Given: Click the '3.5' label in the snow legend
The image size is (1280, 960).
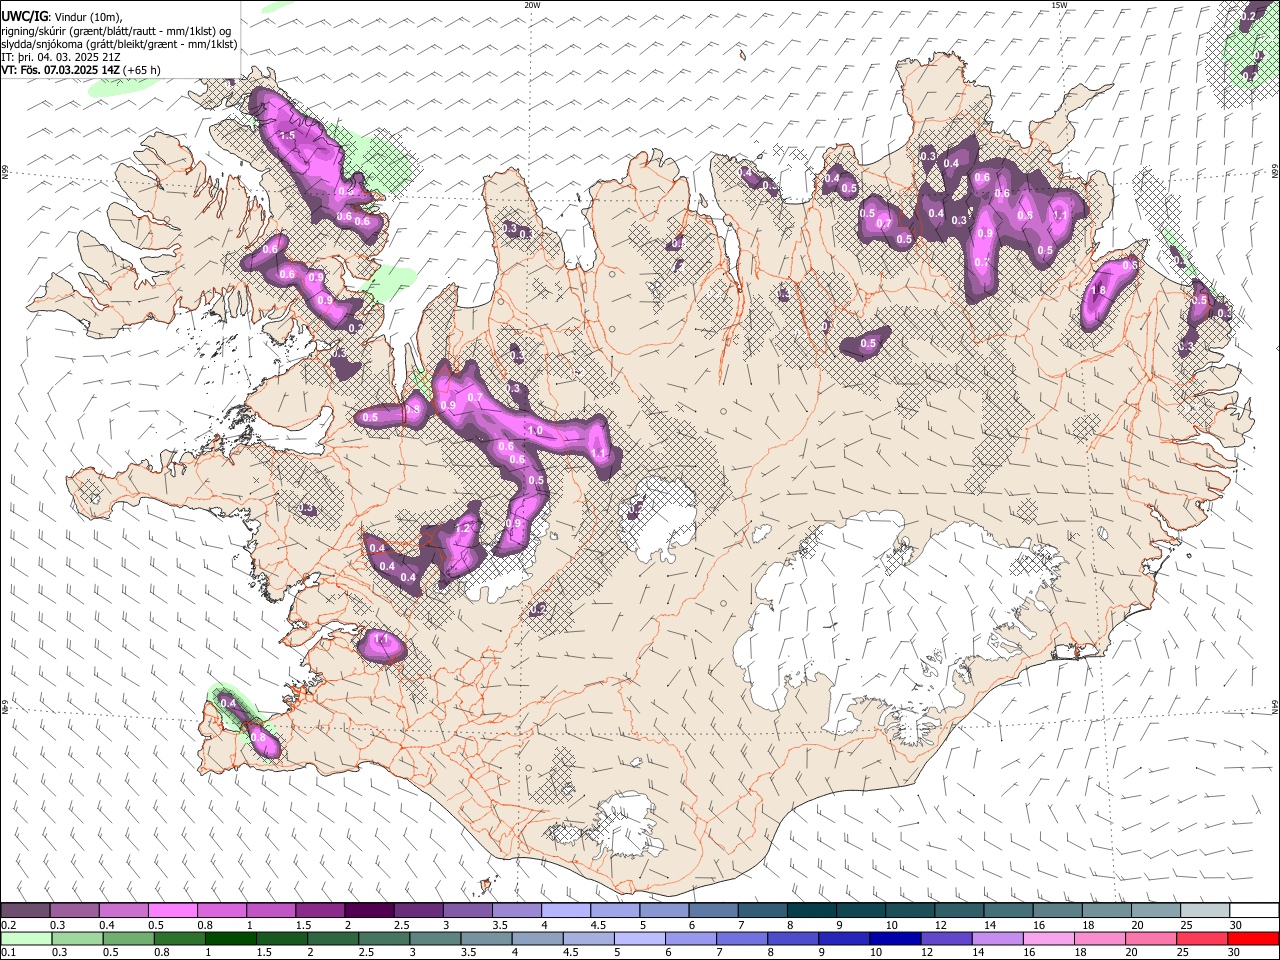Looking at the screenshot, I should [499, 925].
